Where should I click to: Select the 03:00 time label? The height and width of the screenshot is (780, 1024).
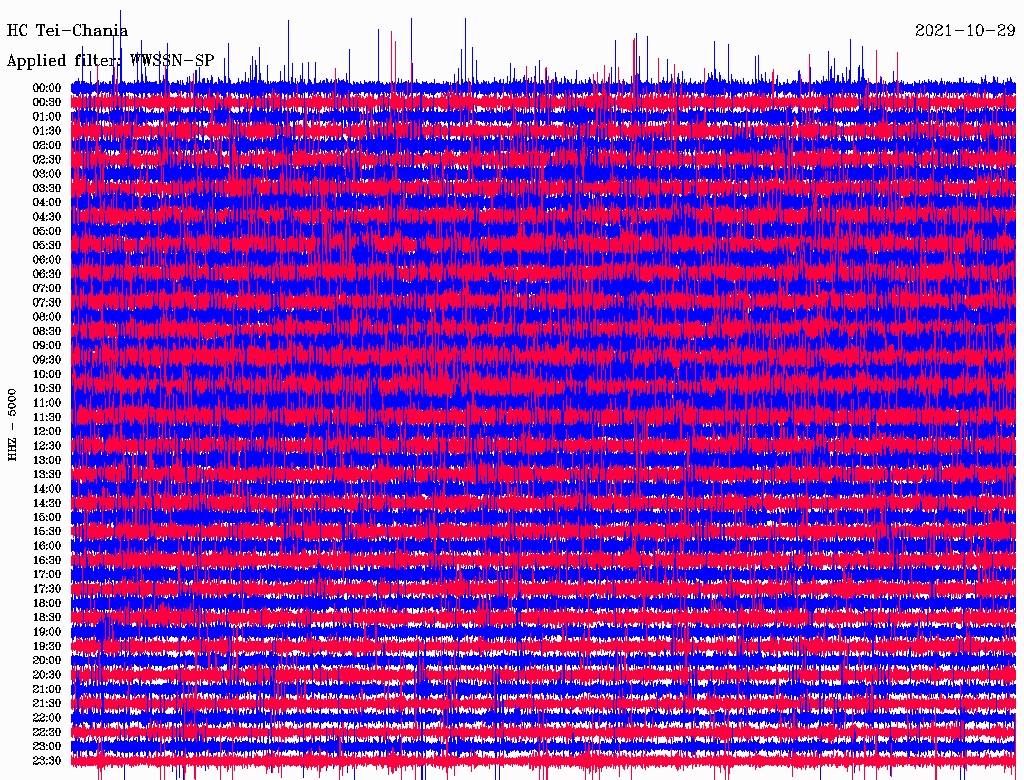47,174
